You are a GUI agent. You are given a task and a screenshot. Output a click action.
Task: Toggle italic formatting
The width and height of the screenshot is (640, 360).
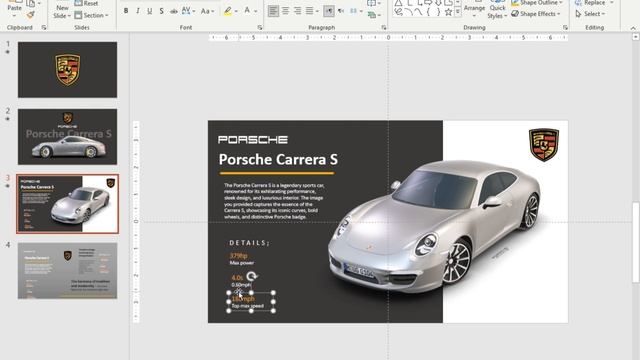click(x=138, y=11)
